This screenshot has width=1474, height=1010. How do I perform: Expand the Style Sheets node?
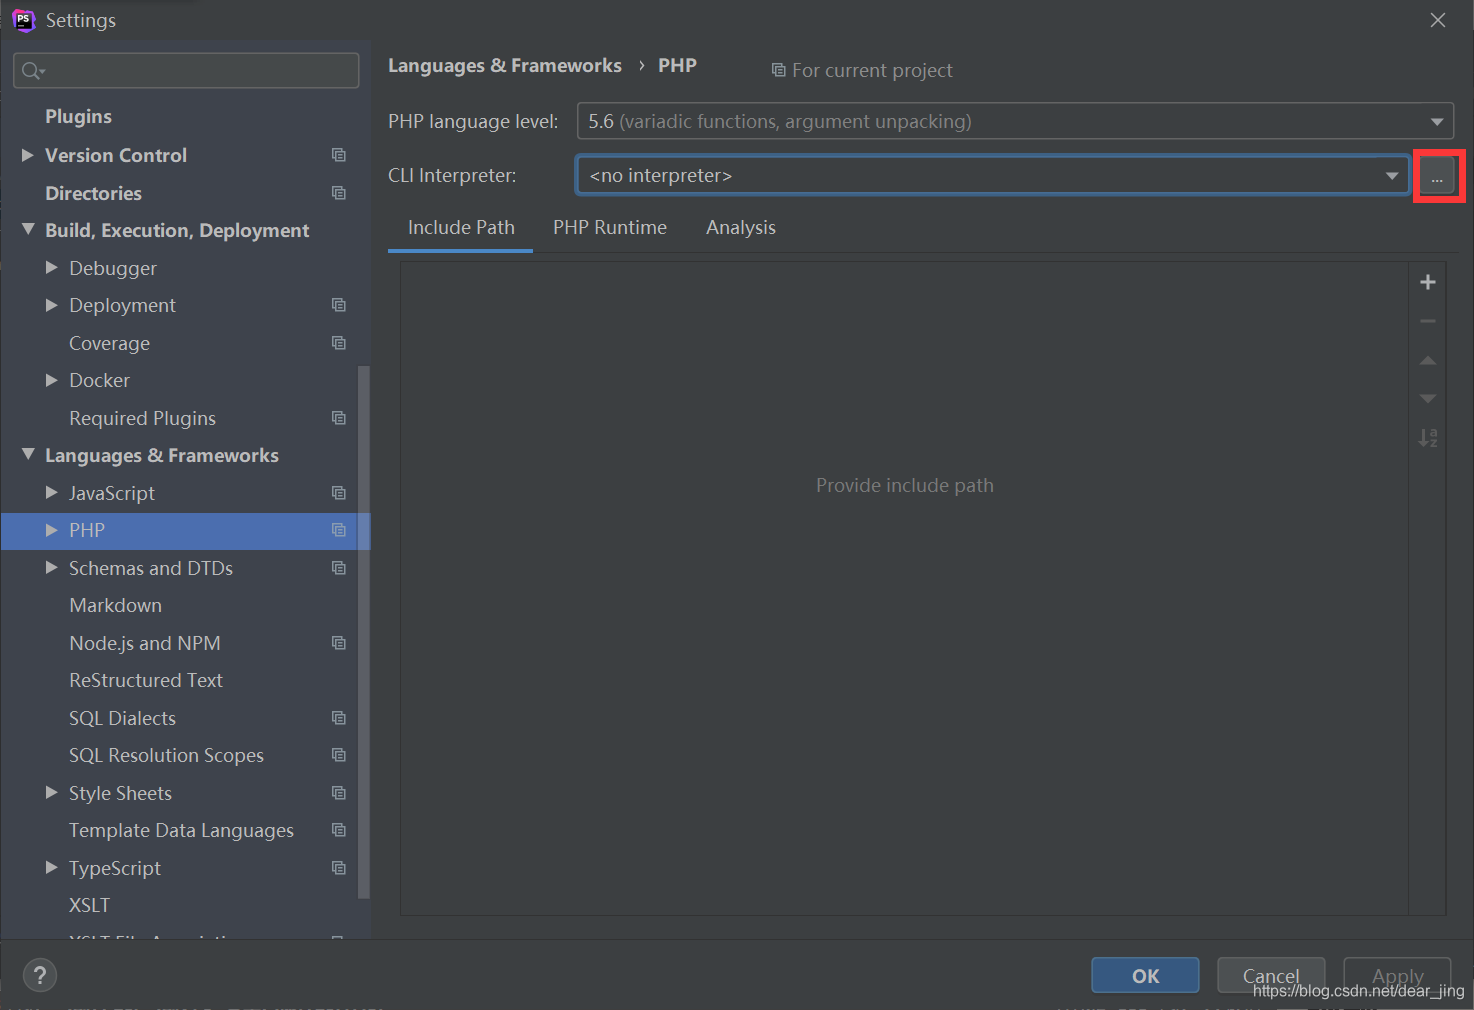[x=52, y=793]
